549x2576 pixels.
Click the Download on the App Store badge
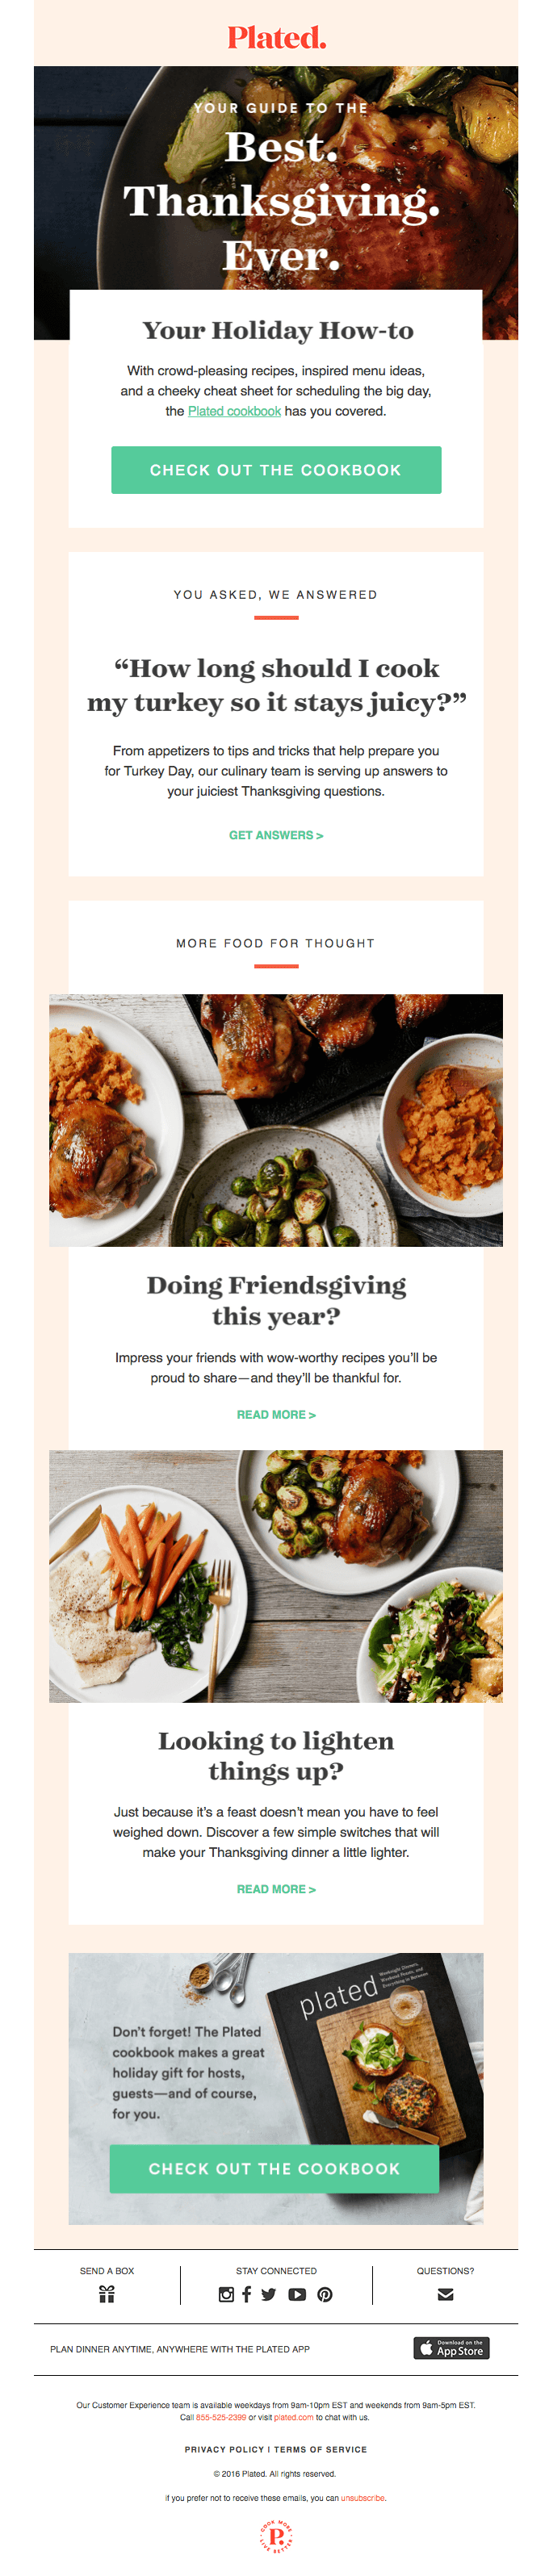click(x=451, y=2349)
